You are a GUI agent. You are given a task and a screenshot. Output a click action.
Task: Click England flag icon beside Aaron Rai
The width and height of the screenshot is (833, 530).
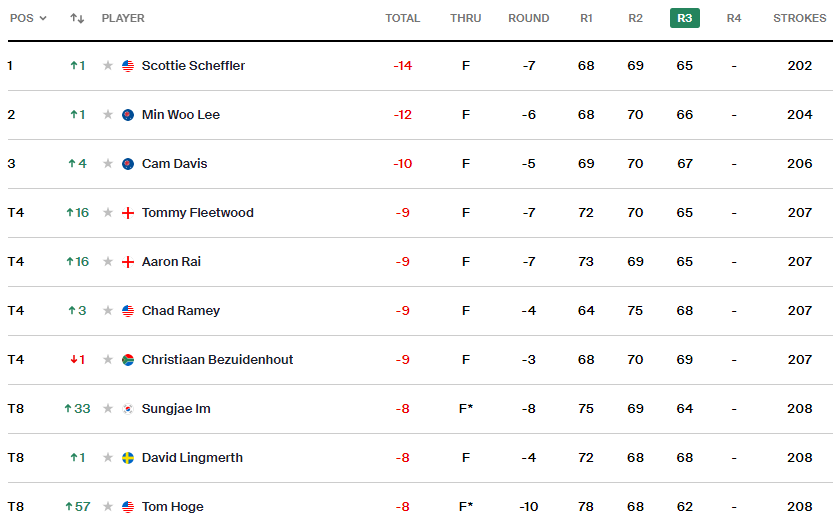point(128,262)
